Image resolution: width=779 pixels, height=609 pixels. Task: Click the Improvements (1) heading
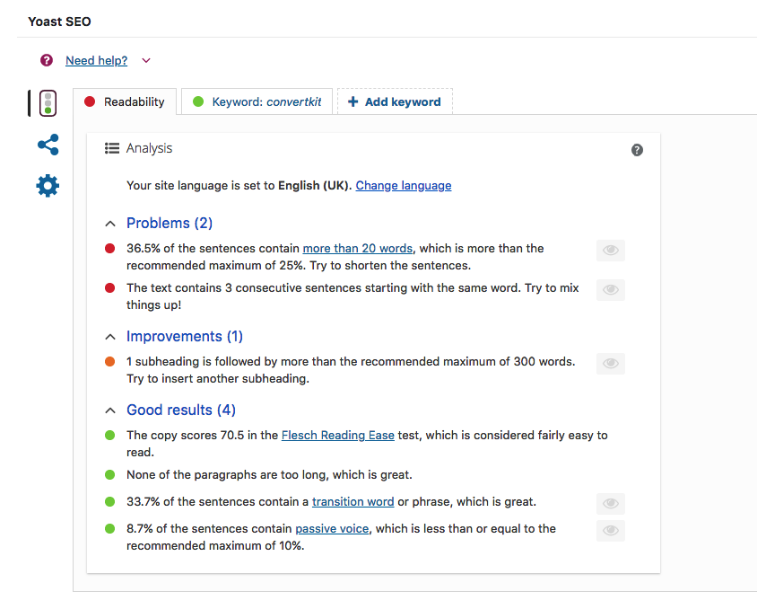pos(184,336)
